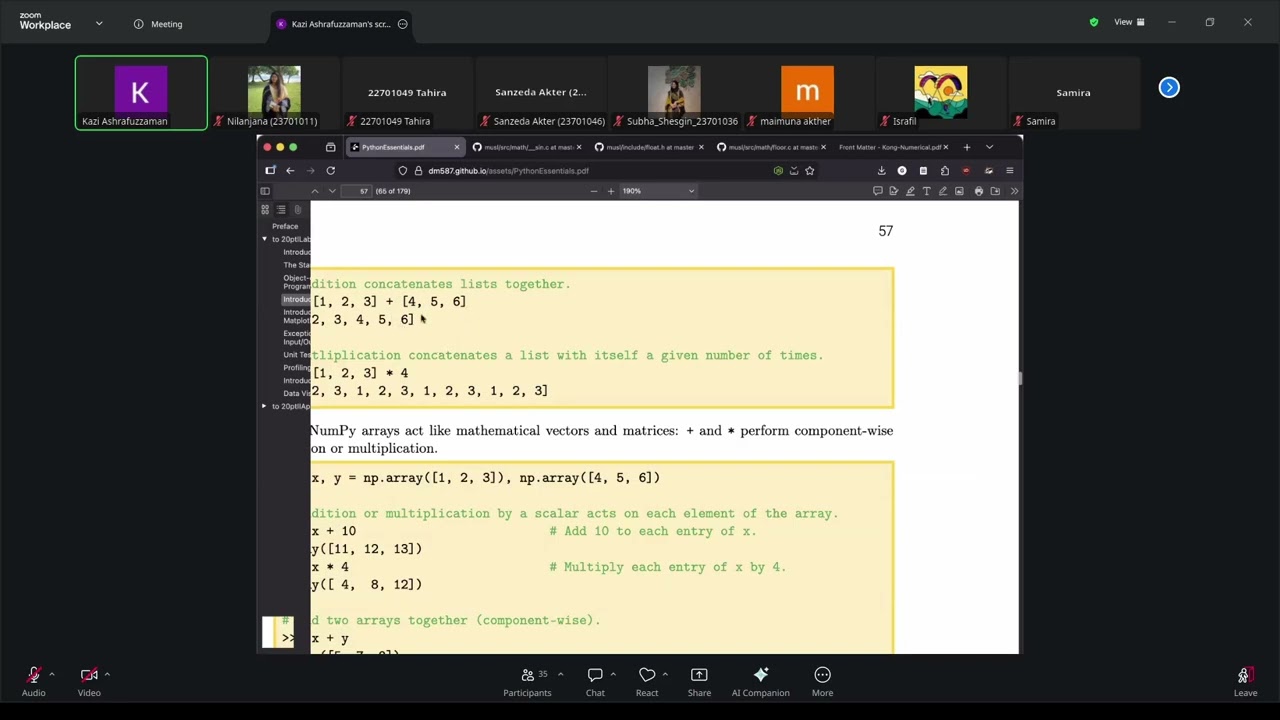Expand the Video options arrow
1280x720 pixels.
[x=107, y=674]
